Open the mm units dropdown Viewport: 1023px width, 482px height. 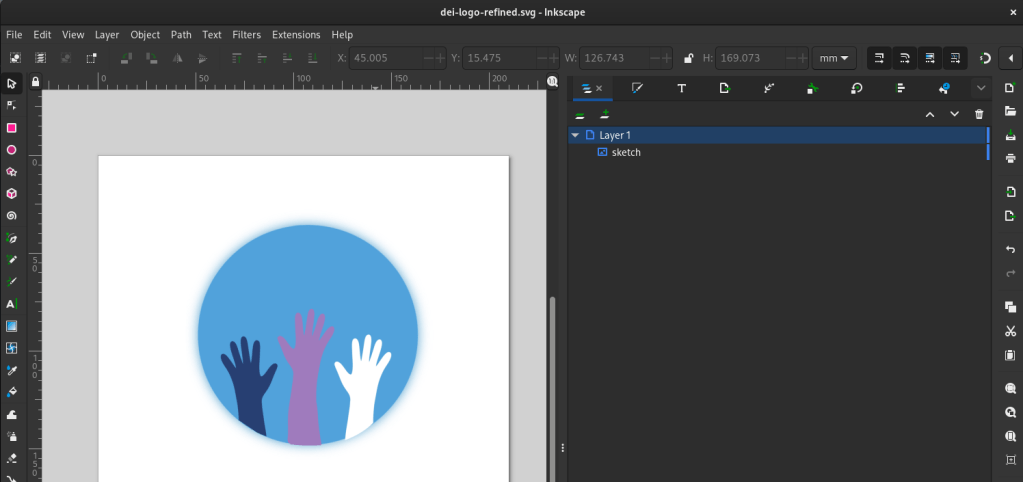[834, 58]
